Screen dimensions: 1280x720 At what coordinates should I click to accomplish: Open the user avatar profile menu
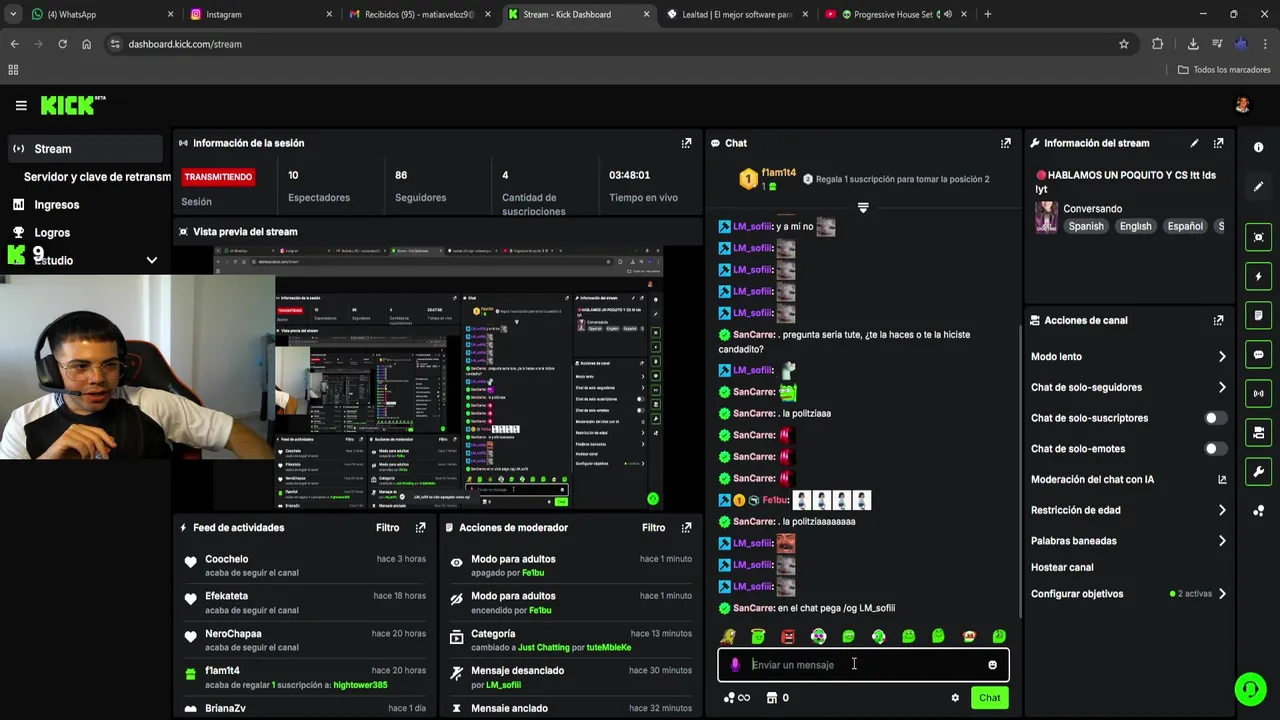1242,105
